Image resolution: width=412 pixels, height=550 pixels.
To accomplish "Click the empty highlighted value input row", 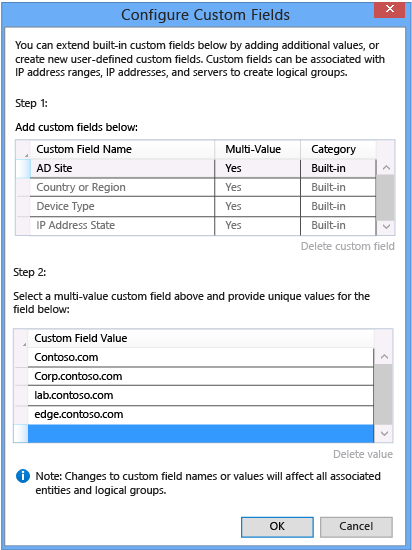I will (x=201, y=434).
